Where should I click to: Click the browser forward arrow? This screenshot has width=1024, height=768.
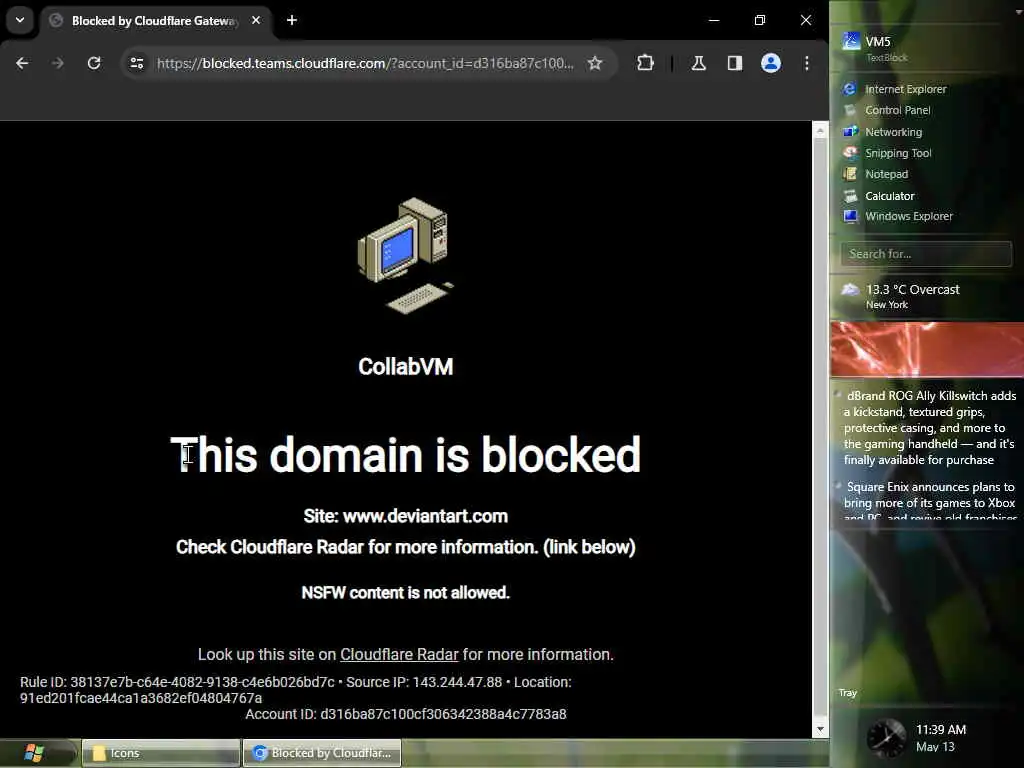coord(57,63)
